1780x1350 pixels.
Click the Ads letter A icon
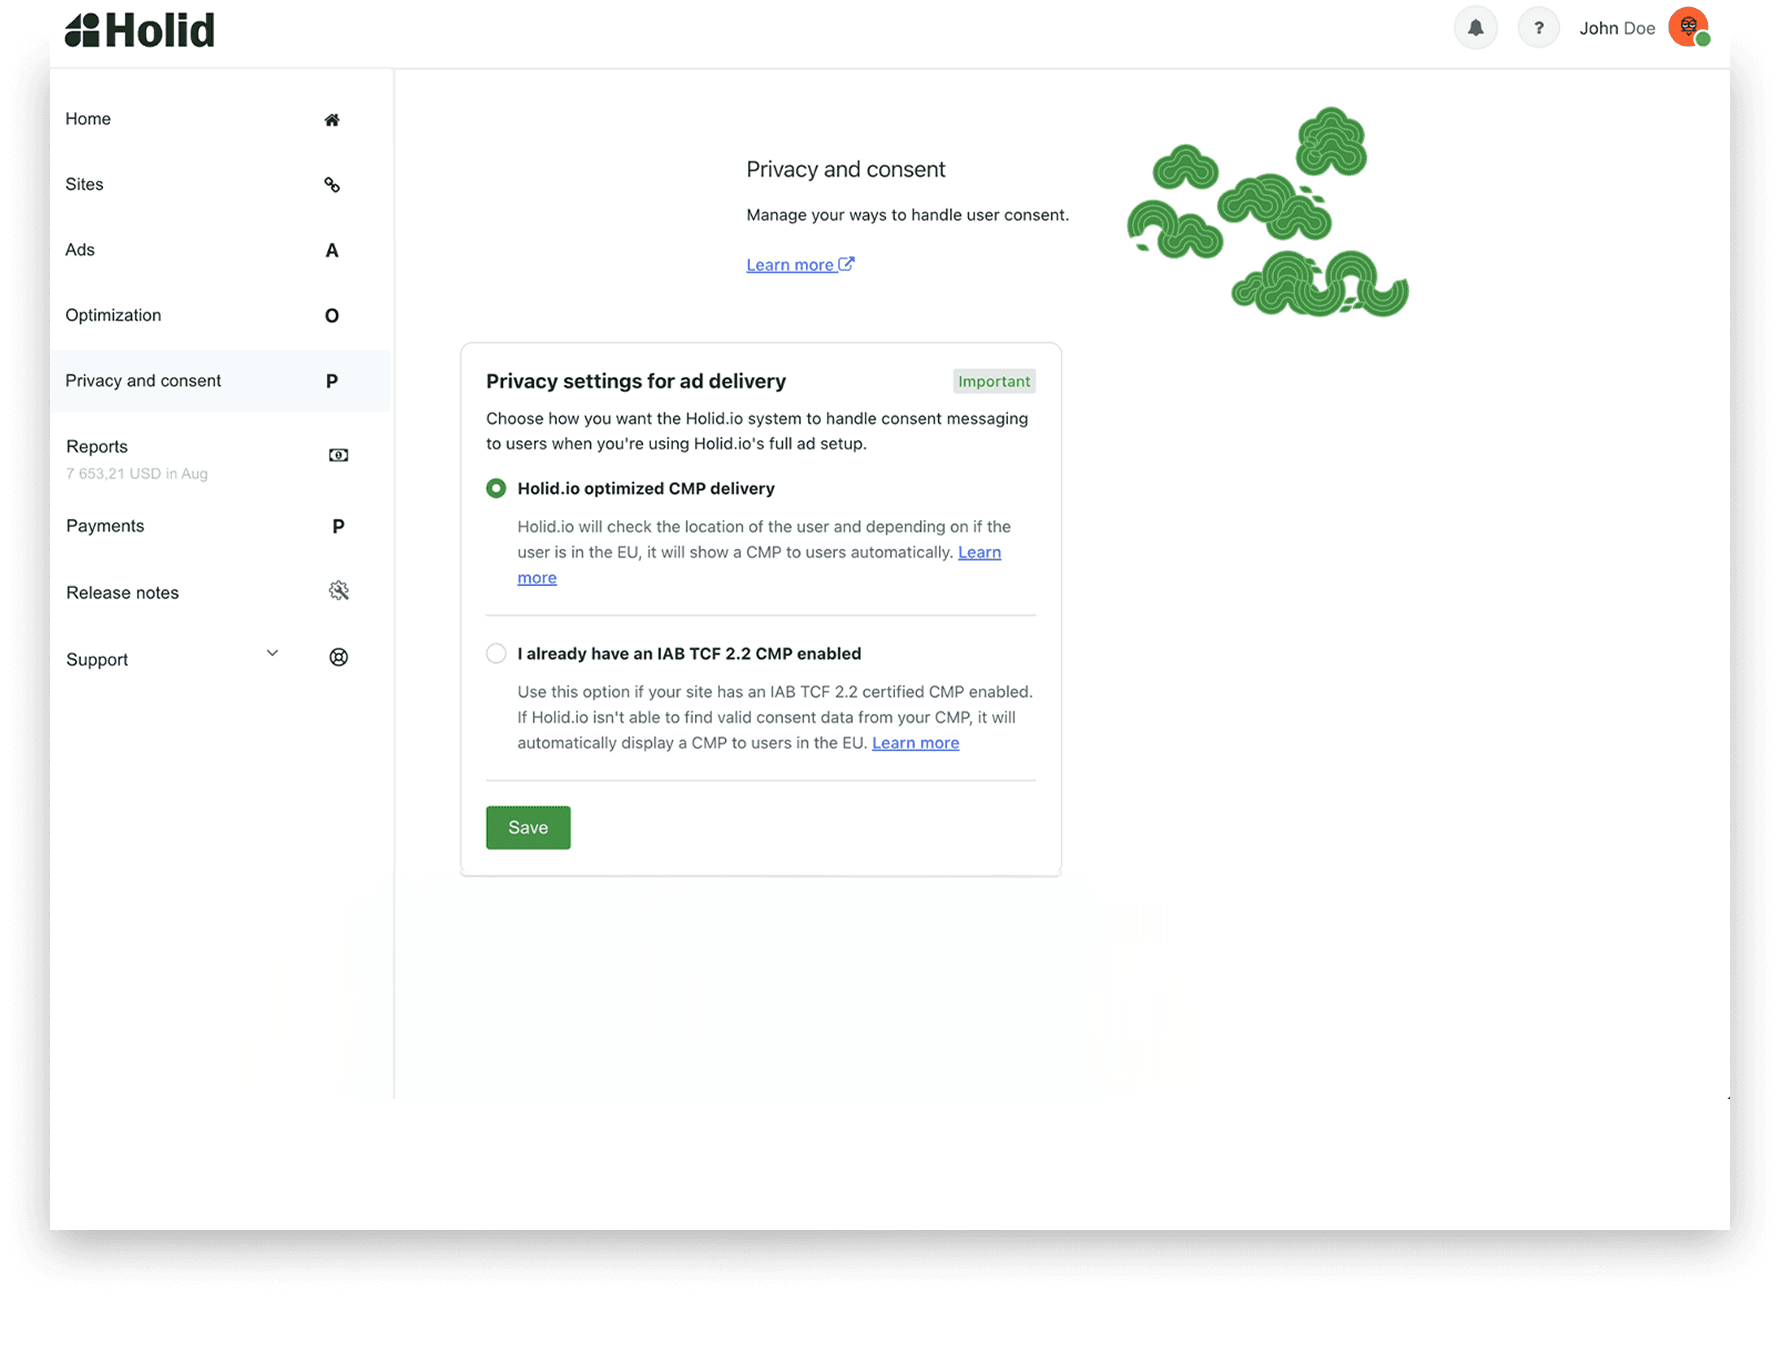click(332, 251)
